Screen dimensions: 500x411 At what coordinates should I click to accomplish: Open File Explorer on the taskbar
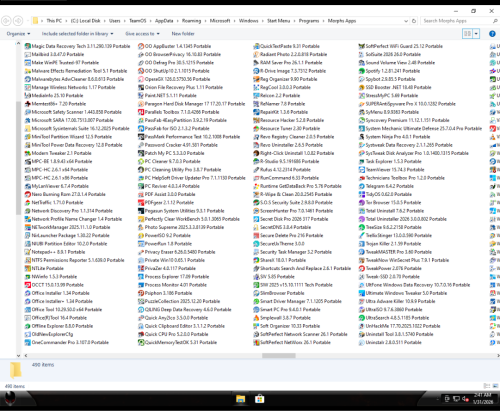click(240, 399)
